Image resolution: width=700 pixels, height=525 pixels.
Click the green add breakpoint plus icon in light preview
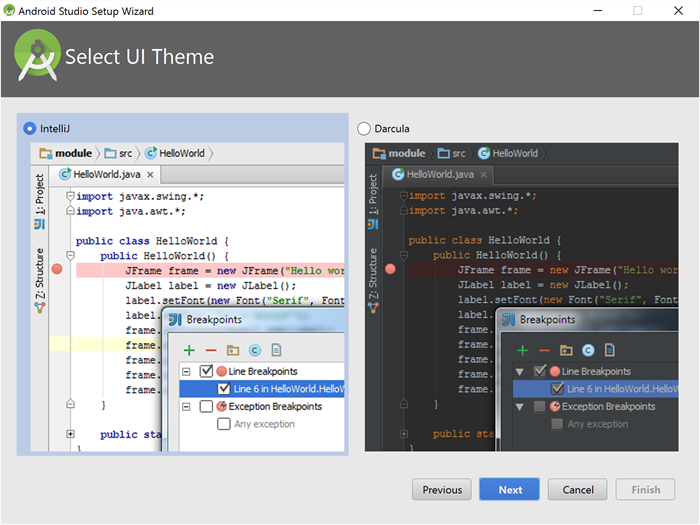(189, 350)
